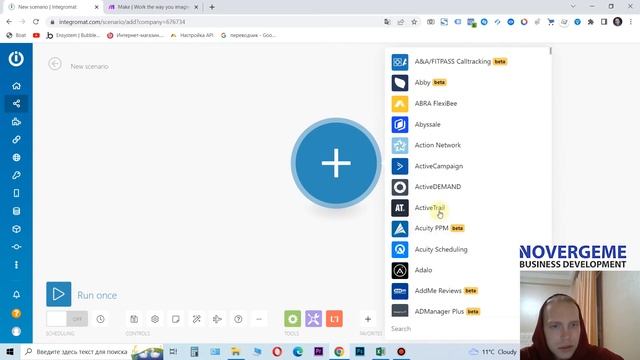The height and width of the screenshot is (360, 640).
Task: Click the big plus module circle
Action: coord(336,163)
